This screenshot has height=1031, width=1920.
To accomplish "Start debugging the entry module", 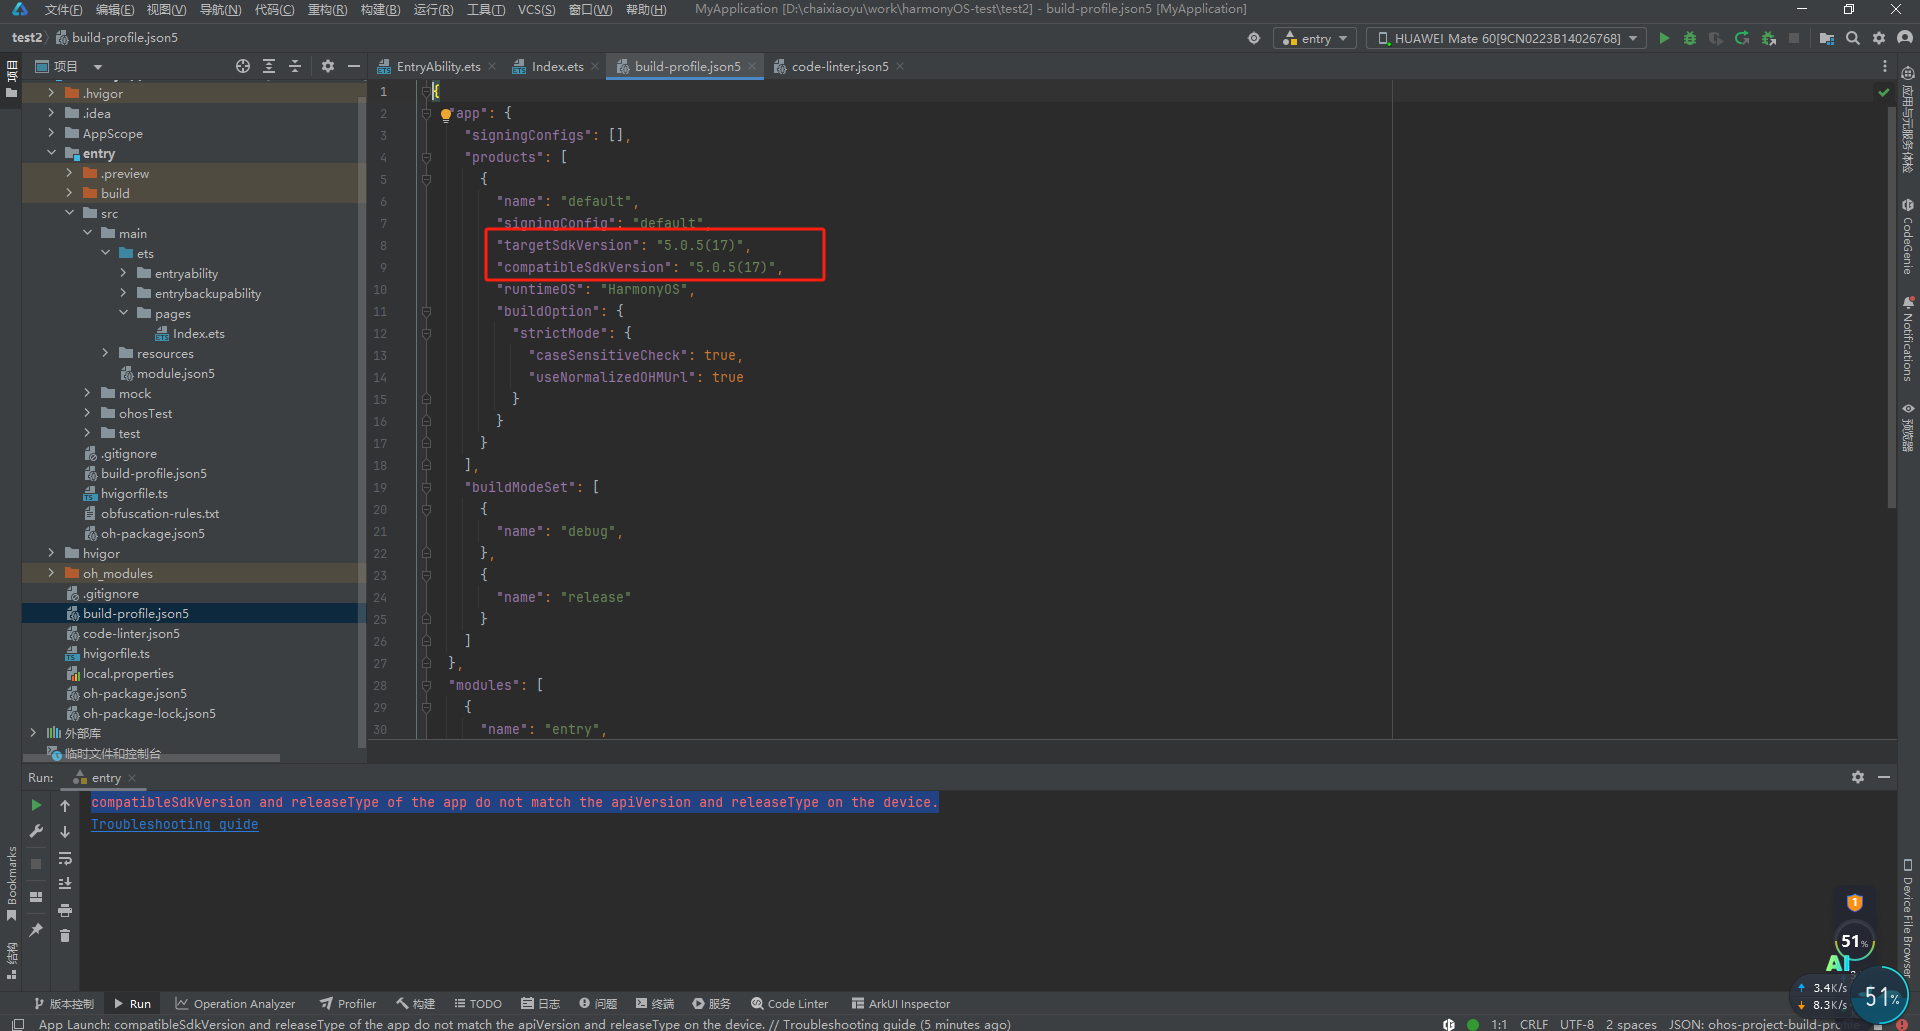I will click(x=1690, y=38).
